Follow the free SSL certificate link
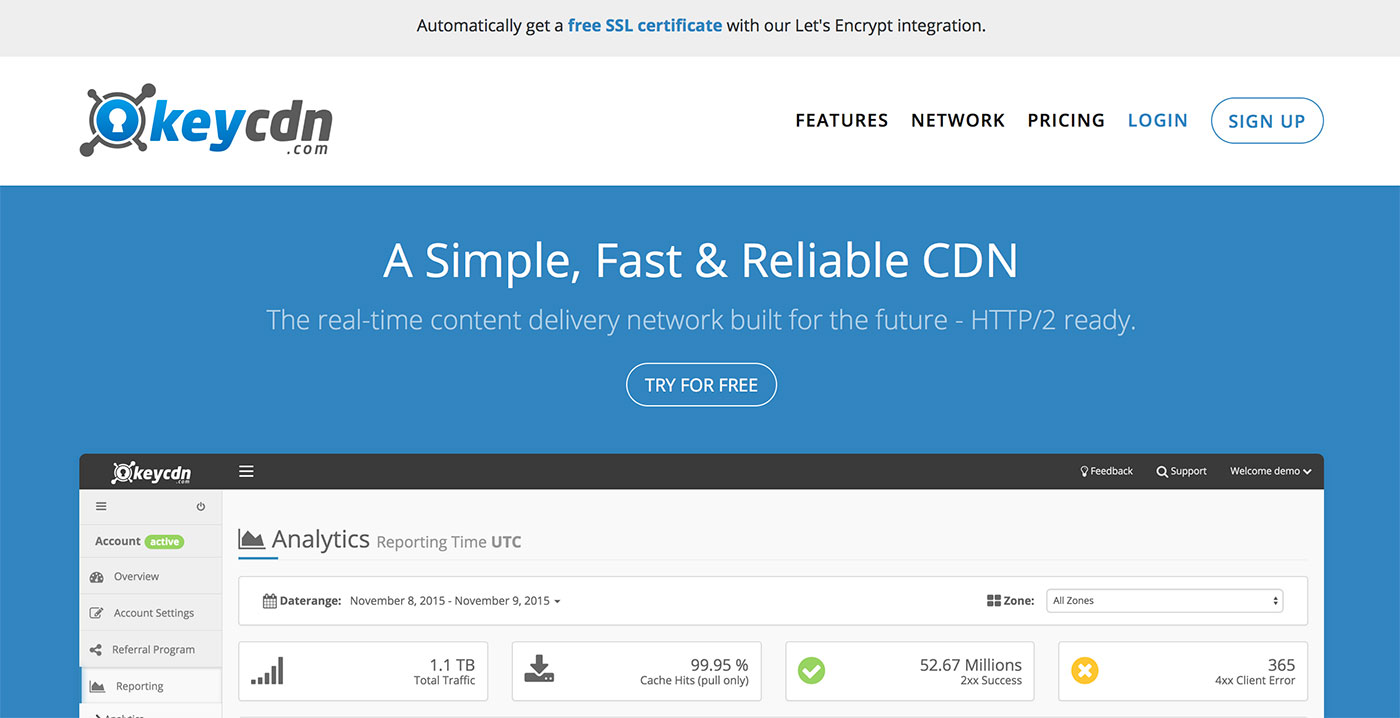Viewport: 1400px width, 718px height. pos(645,26)
